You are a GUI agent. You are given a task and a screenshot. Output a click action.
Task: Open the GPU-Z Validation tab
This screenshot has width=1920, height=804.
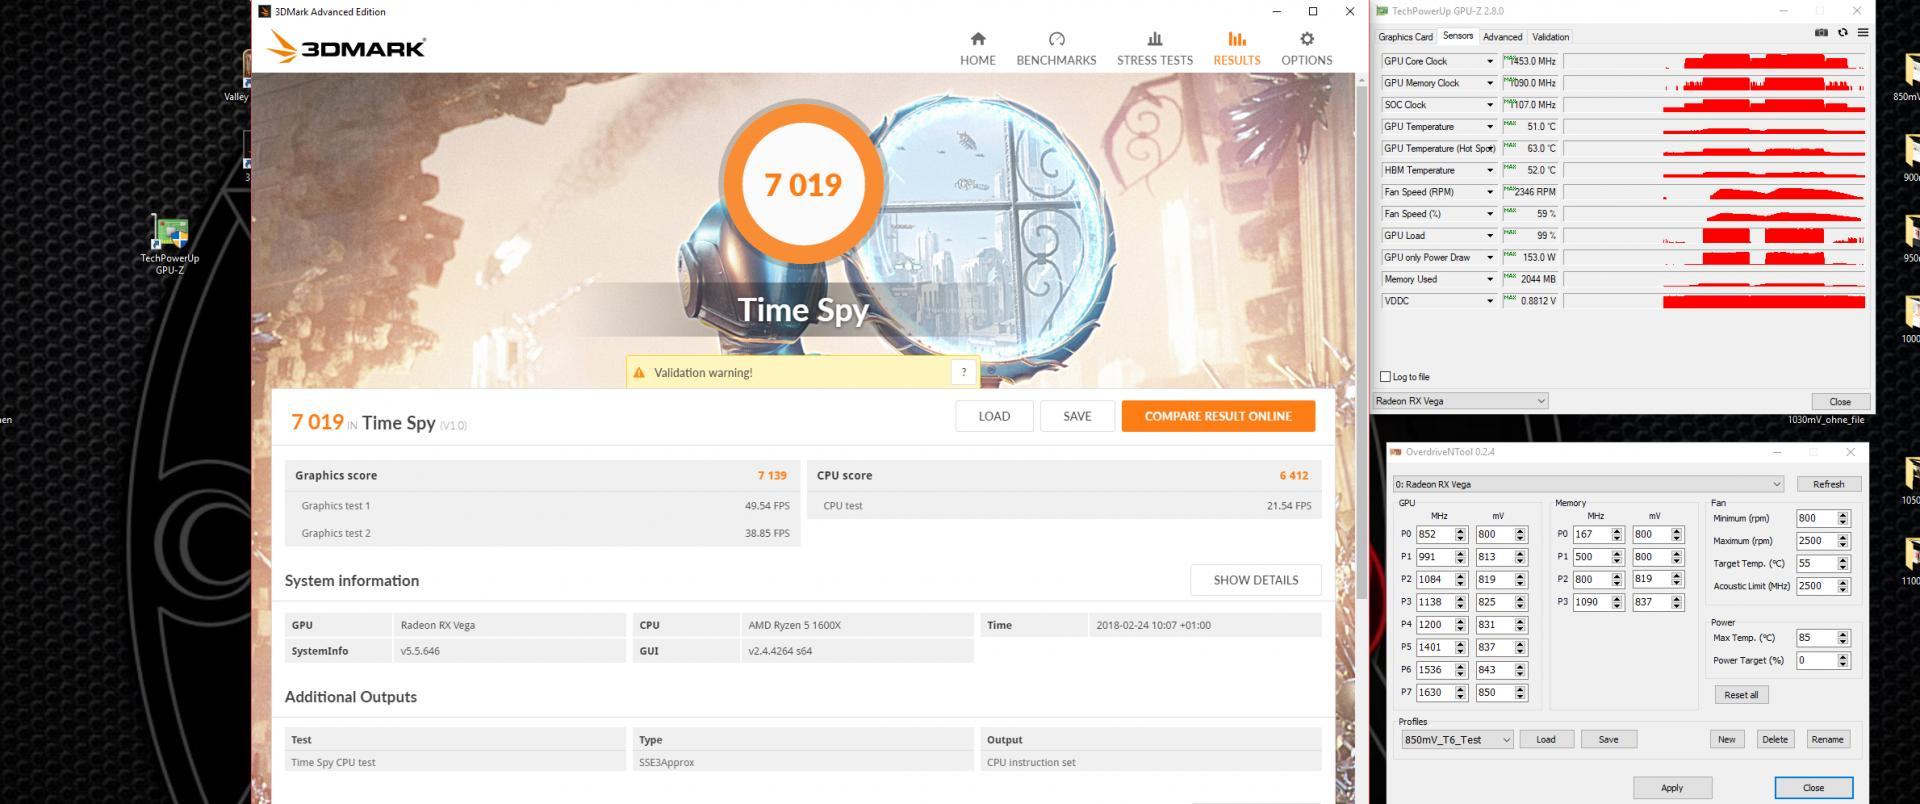(1550, 37)
